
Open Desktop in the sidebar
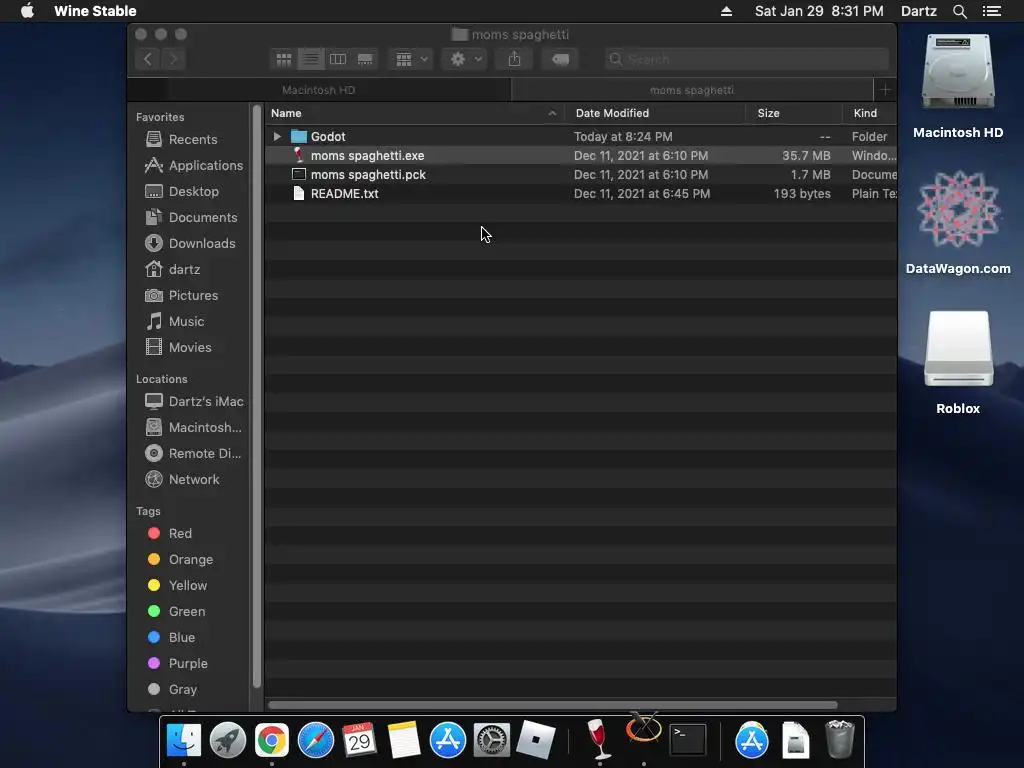(x=194, y=191)
